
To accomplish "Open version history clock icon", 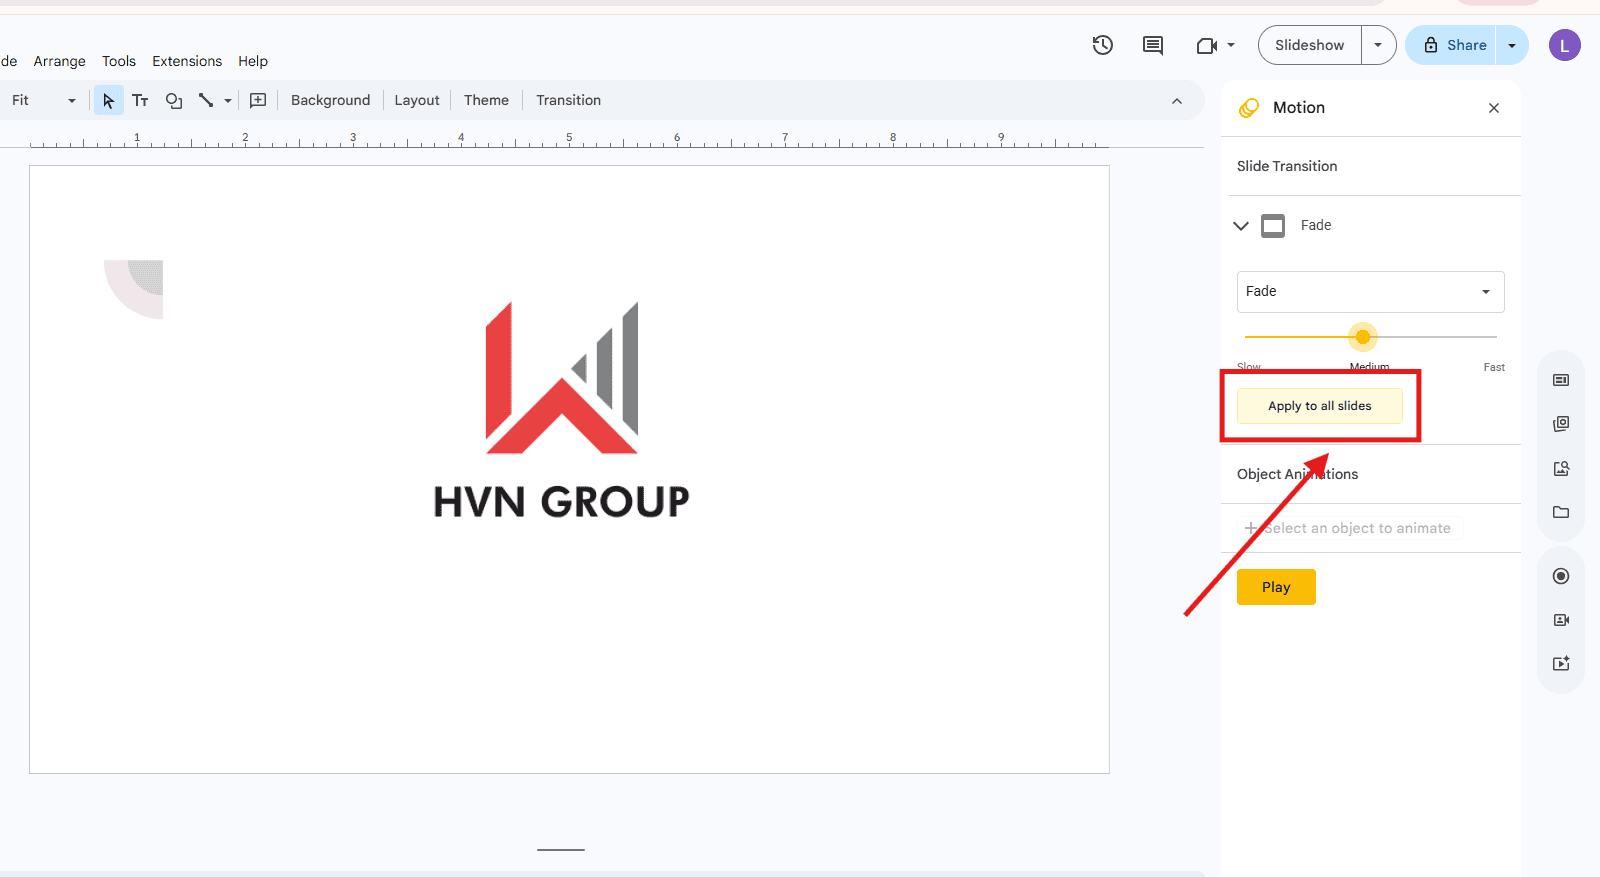I will [x=1103, y=45].
